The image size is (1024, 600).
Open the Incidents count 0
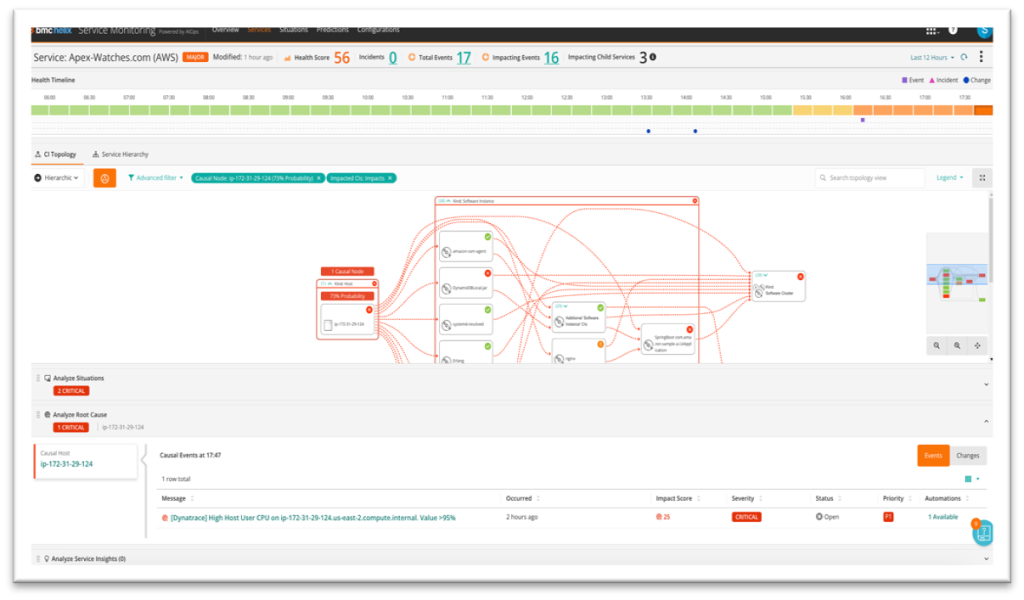393,58
